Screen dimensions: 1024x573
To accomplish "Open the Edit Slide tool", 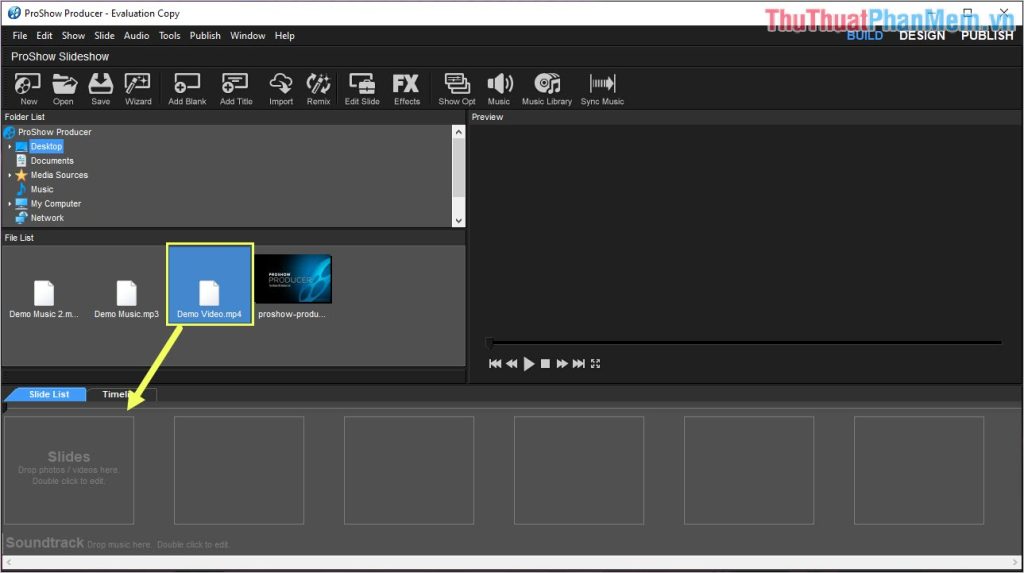I will 362,89.
